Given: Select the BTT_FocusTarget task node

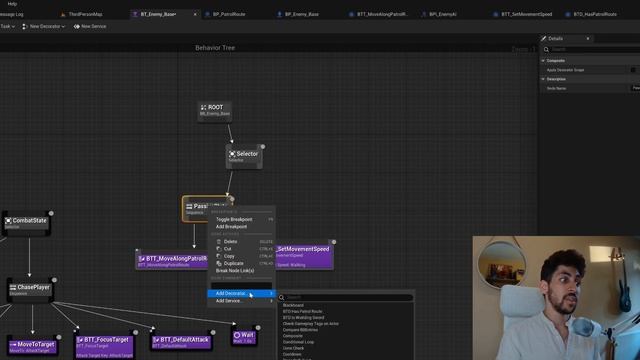Looking at the screenshot, I should click(104, 344).
